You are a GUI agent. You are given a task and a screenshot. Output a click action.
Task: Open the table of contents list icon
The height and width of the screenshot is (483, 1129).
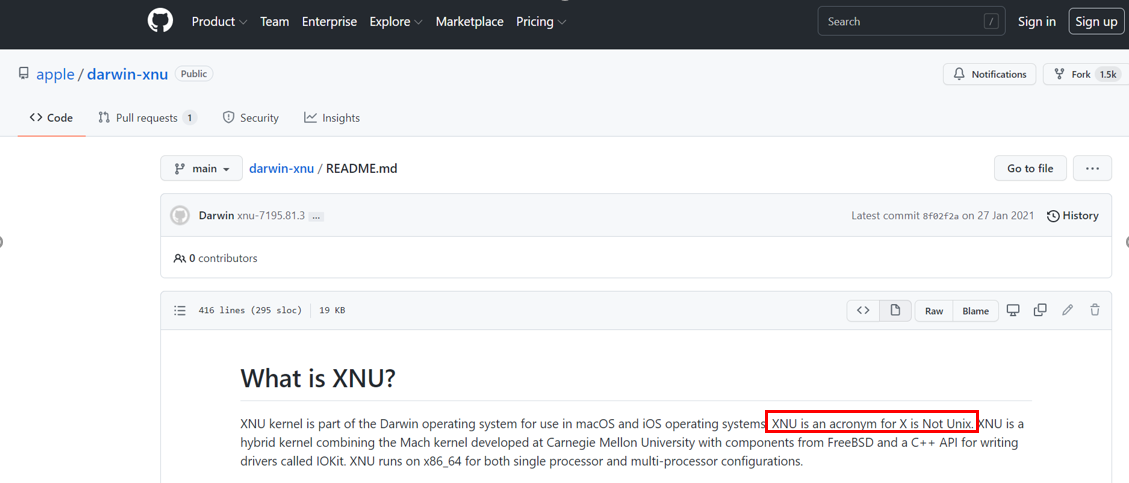(180, 310)
